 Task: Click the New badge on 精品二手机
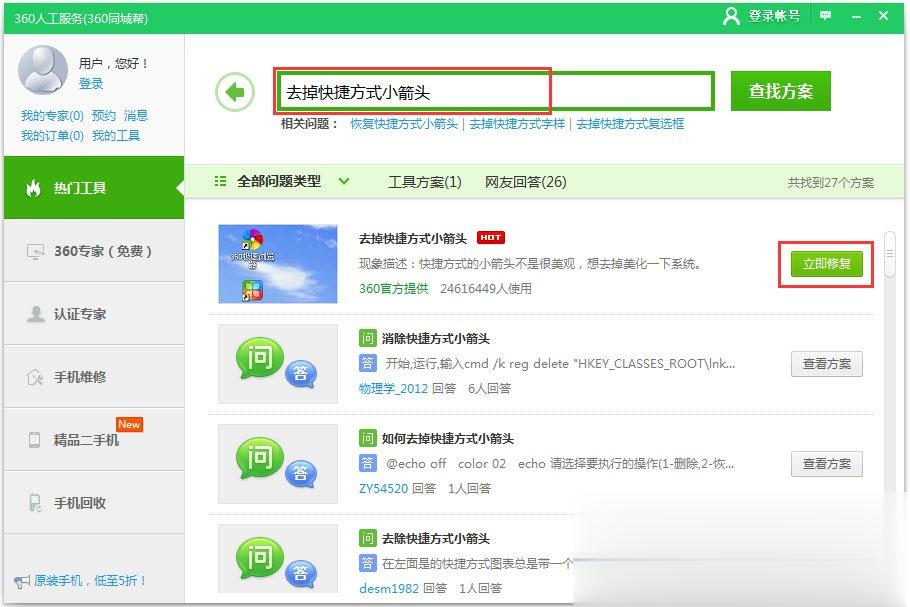[129, 424]
